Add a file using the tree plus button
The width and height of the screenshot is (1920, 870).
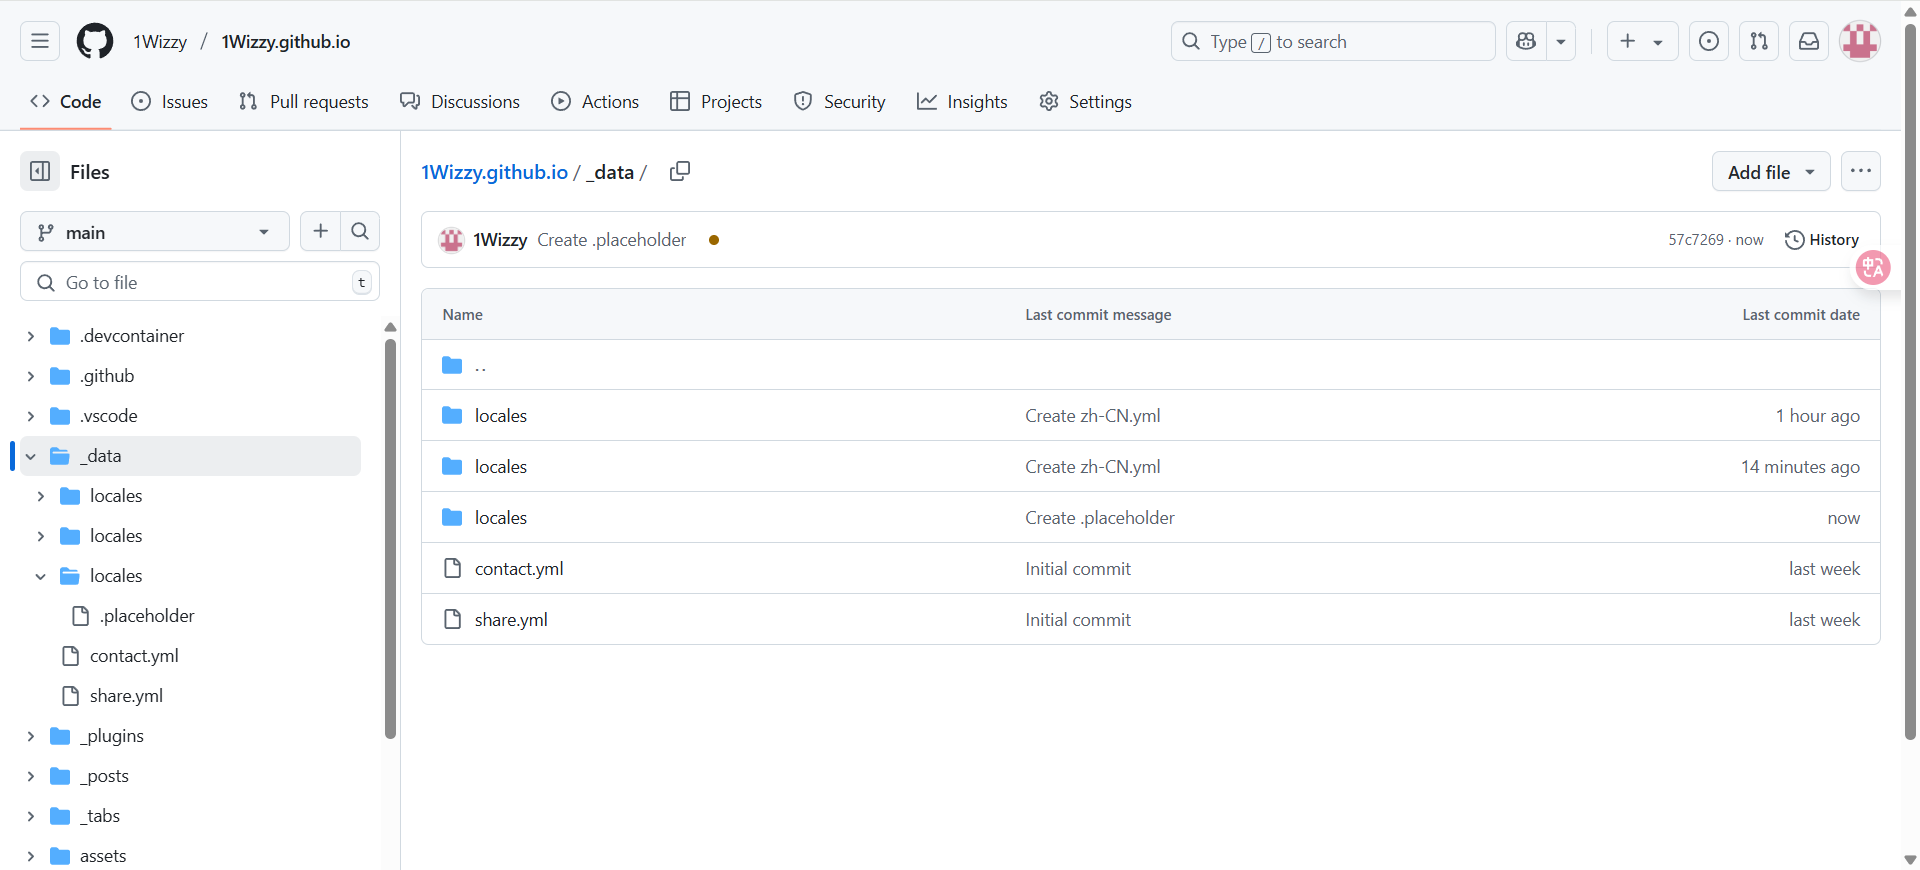pos(320,232)
